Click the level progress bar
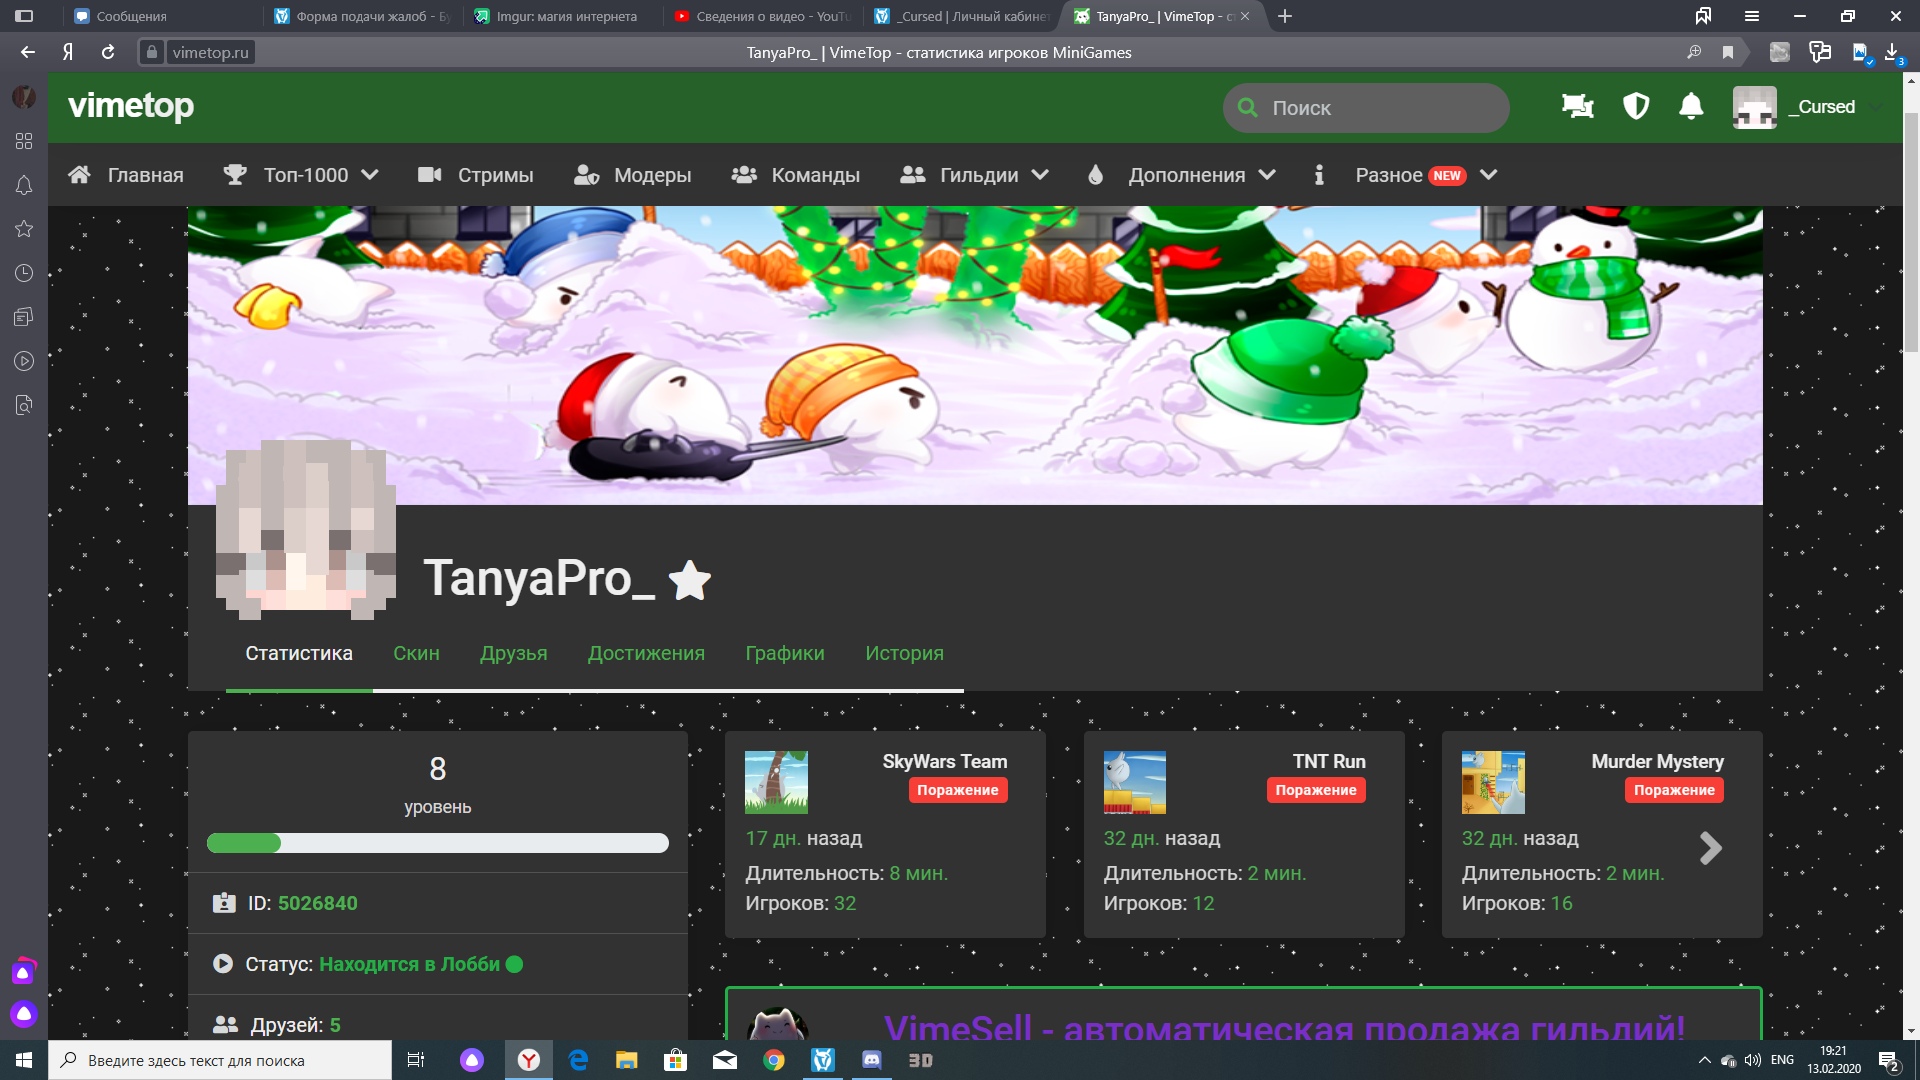 pyautogui.click(x=437, y=843)
